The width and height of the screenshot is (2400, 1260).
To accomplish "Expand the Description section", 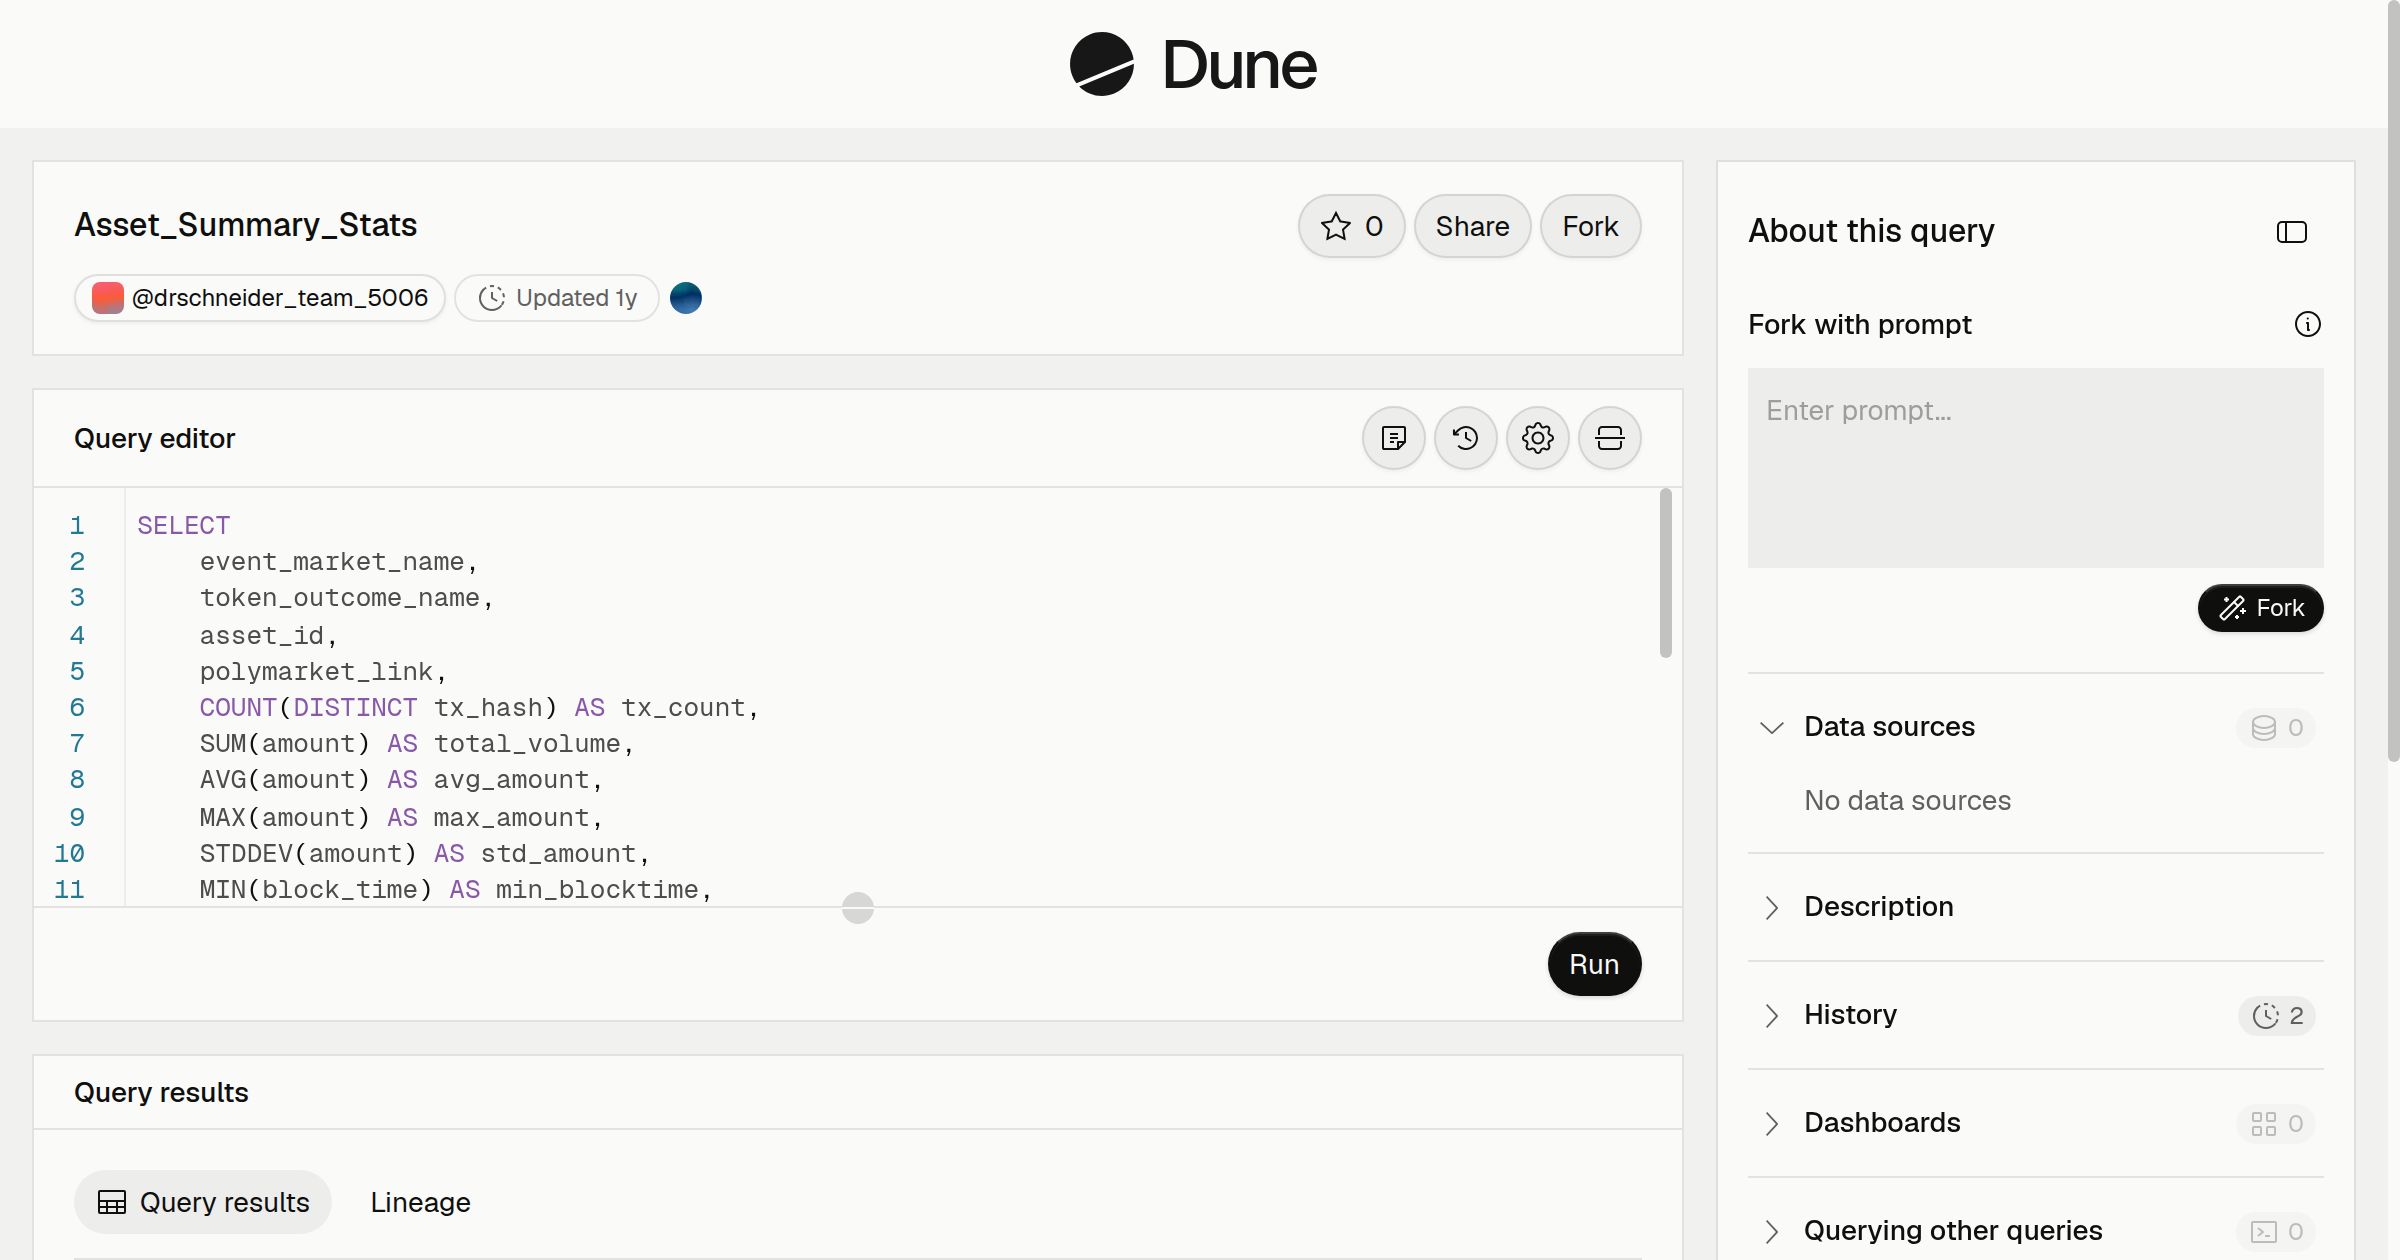I will coord(1771,907).
